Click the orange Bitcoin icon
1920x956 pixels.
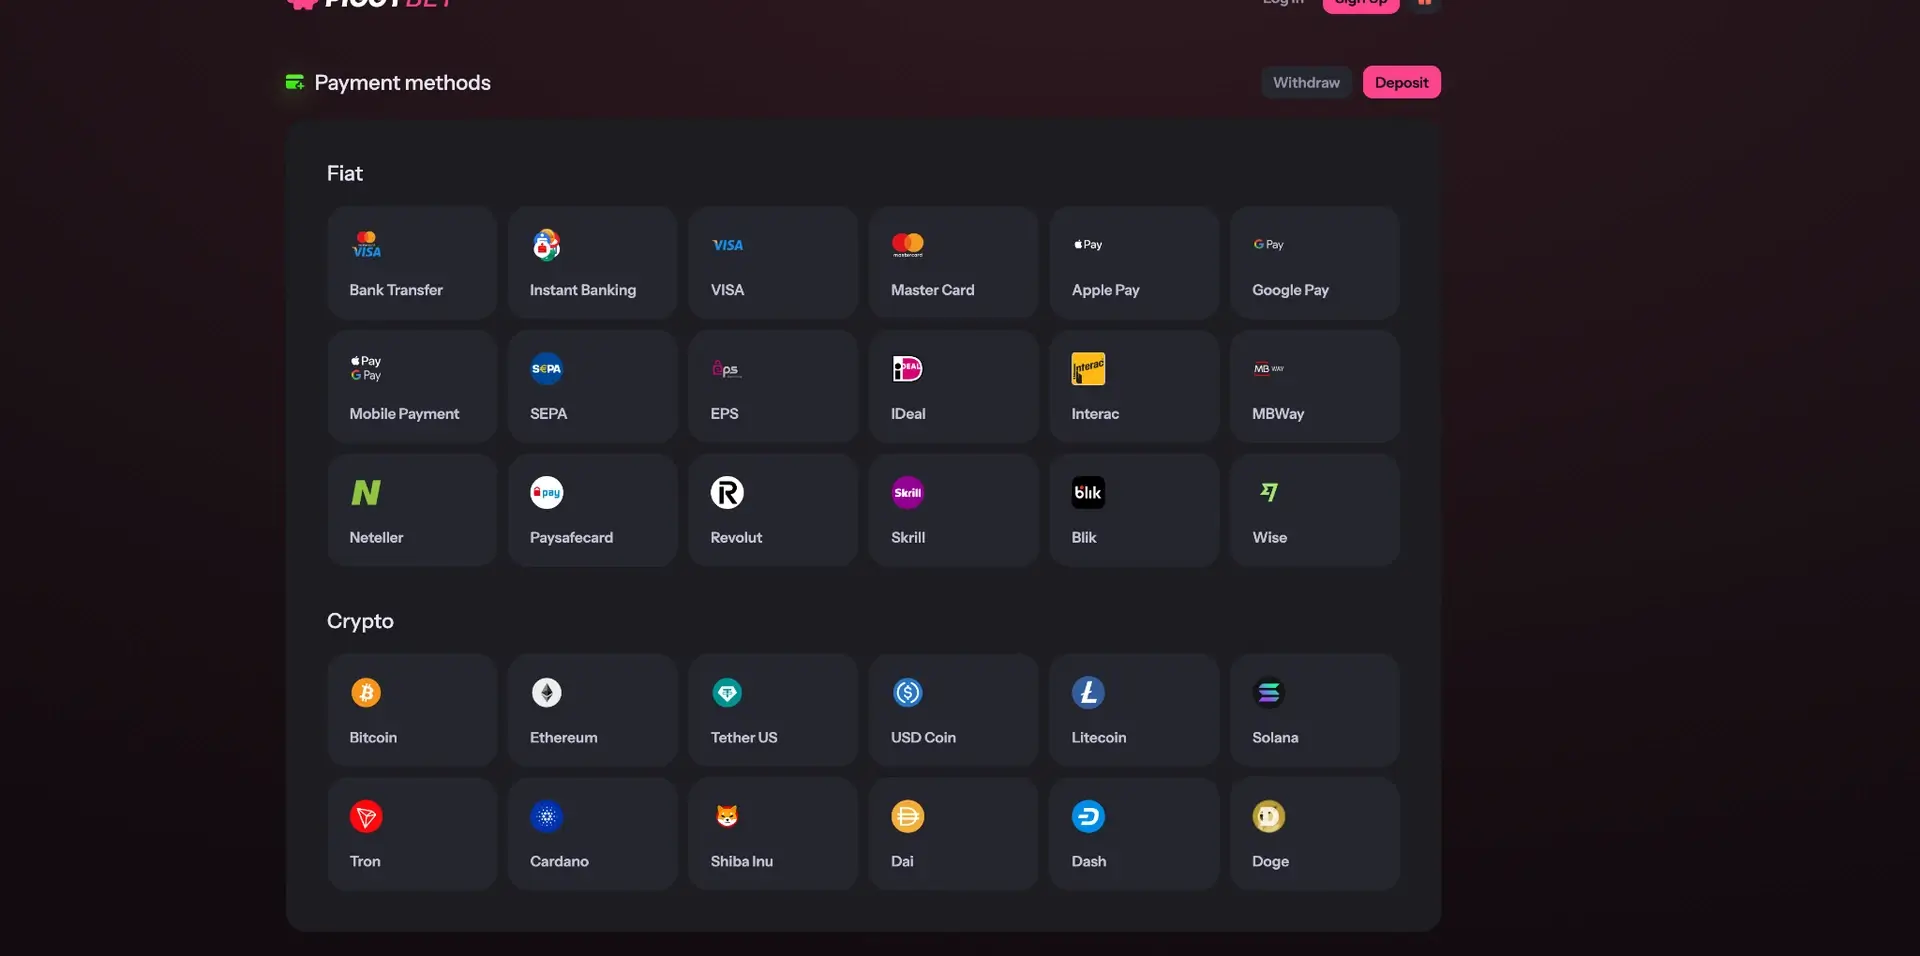pos(366,693)
